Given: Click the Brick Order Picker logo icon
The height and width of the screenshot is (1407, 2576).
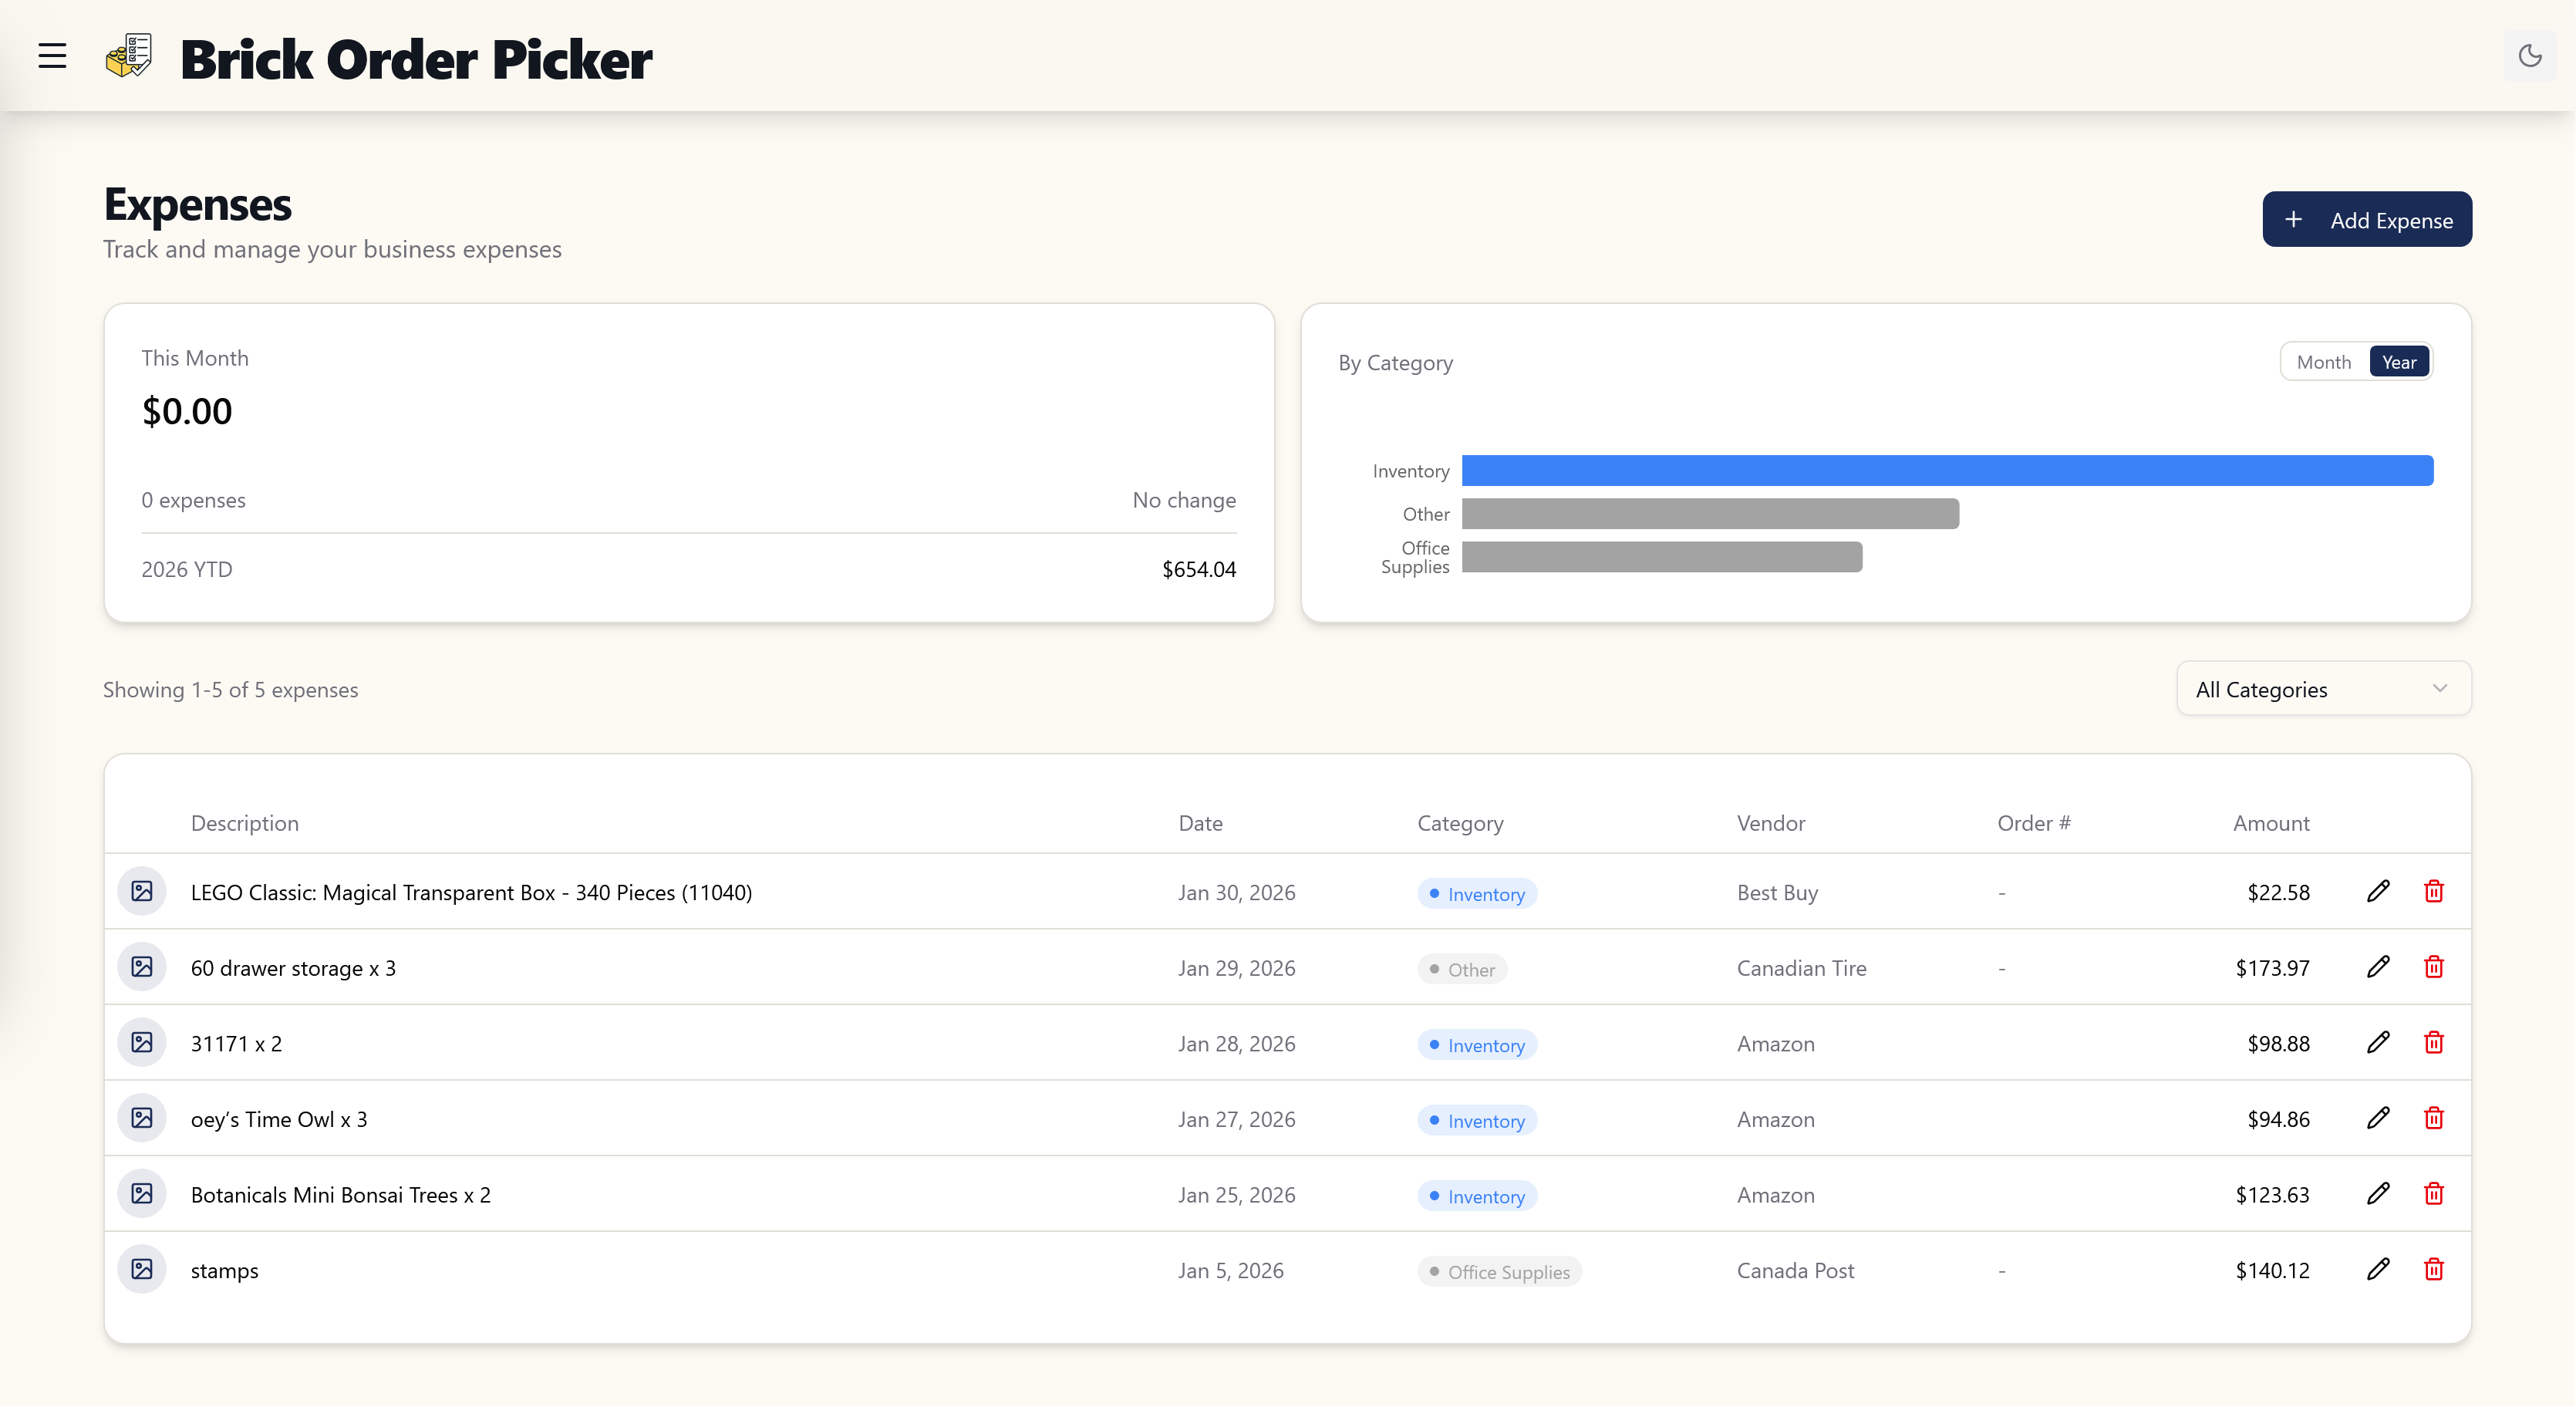Looking at the screenshot, I should tap(129, 56).
